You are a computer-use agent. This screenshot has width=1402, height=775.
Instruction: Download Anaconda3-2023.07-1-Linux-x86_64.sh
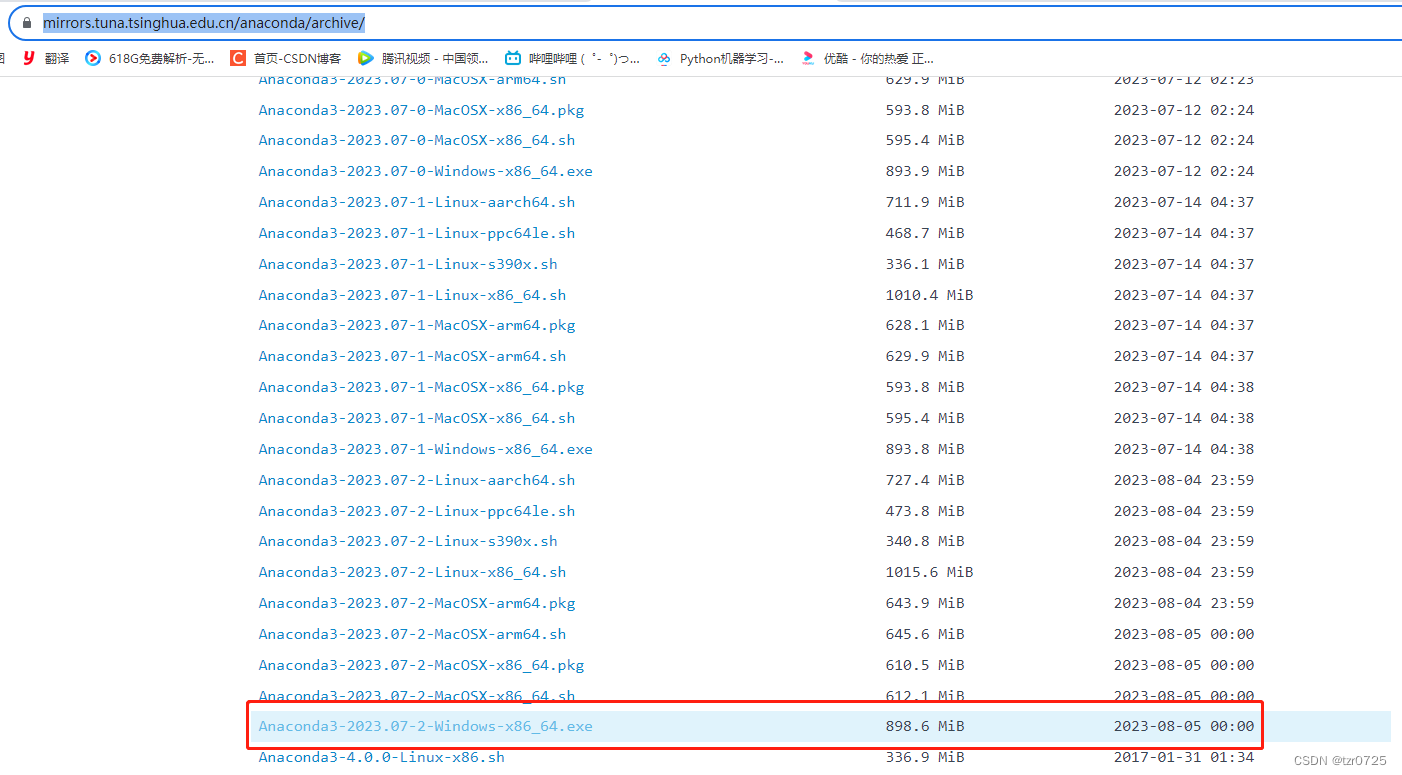point(412,295)
